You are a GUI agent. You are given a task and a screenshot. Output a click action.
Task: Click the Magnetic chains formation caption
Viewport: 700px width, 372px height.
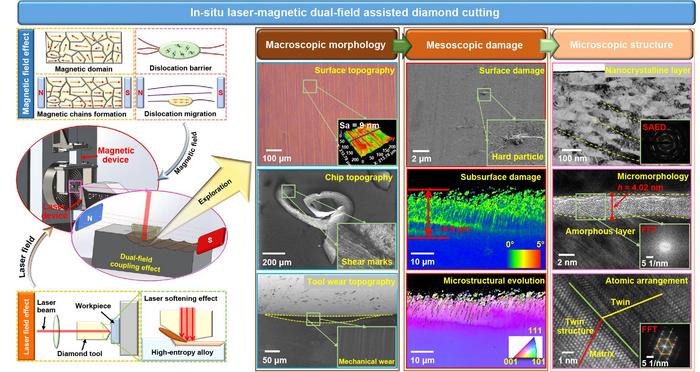pos(82,114)
